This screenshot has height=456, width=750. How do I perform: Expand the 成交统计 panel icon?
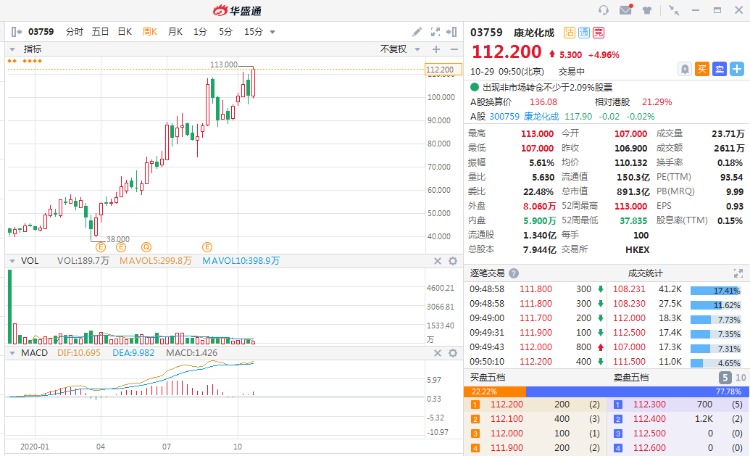point(738,273)
